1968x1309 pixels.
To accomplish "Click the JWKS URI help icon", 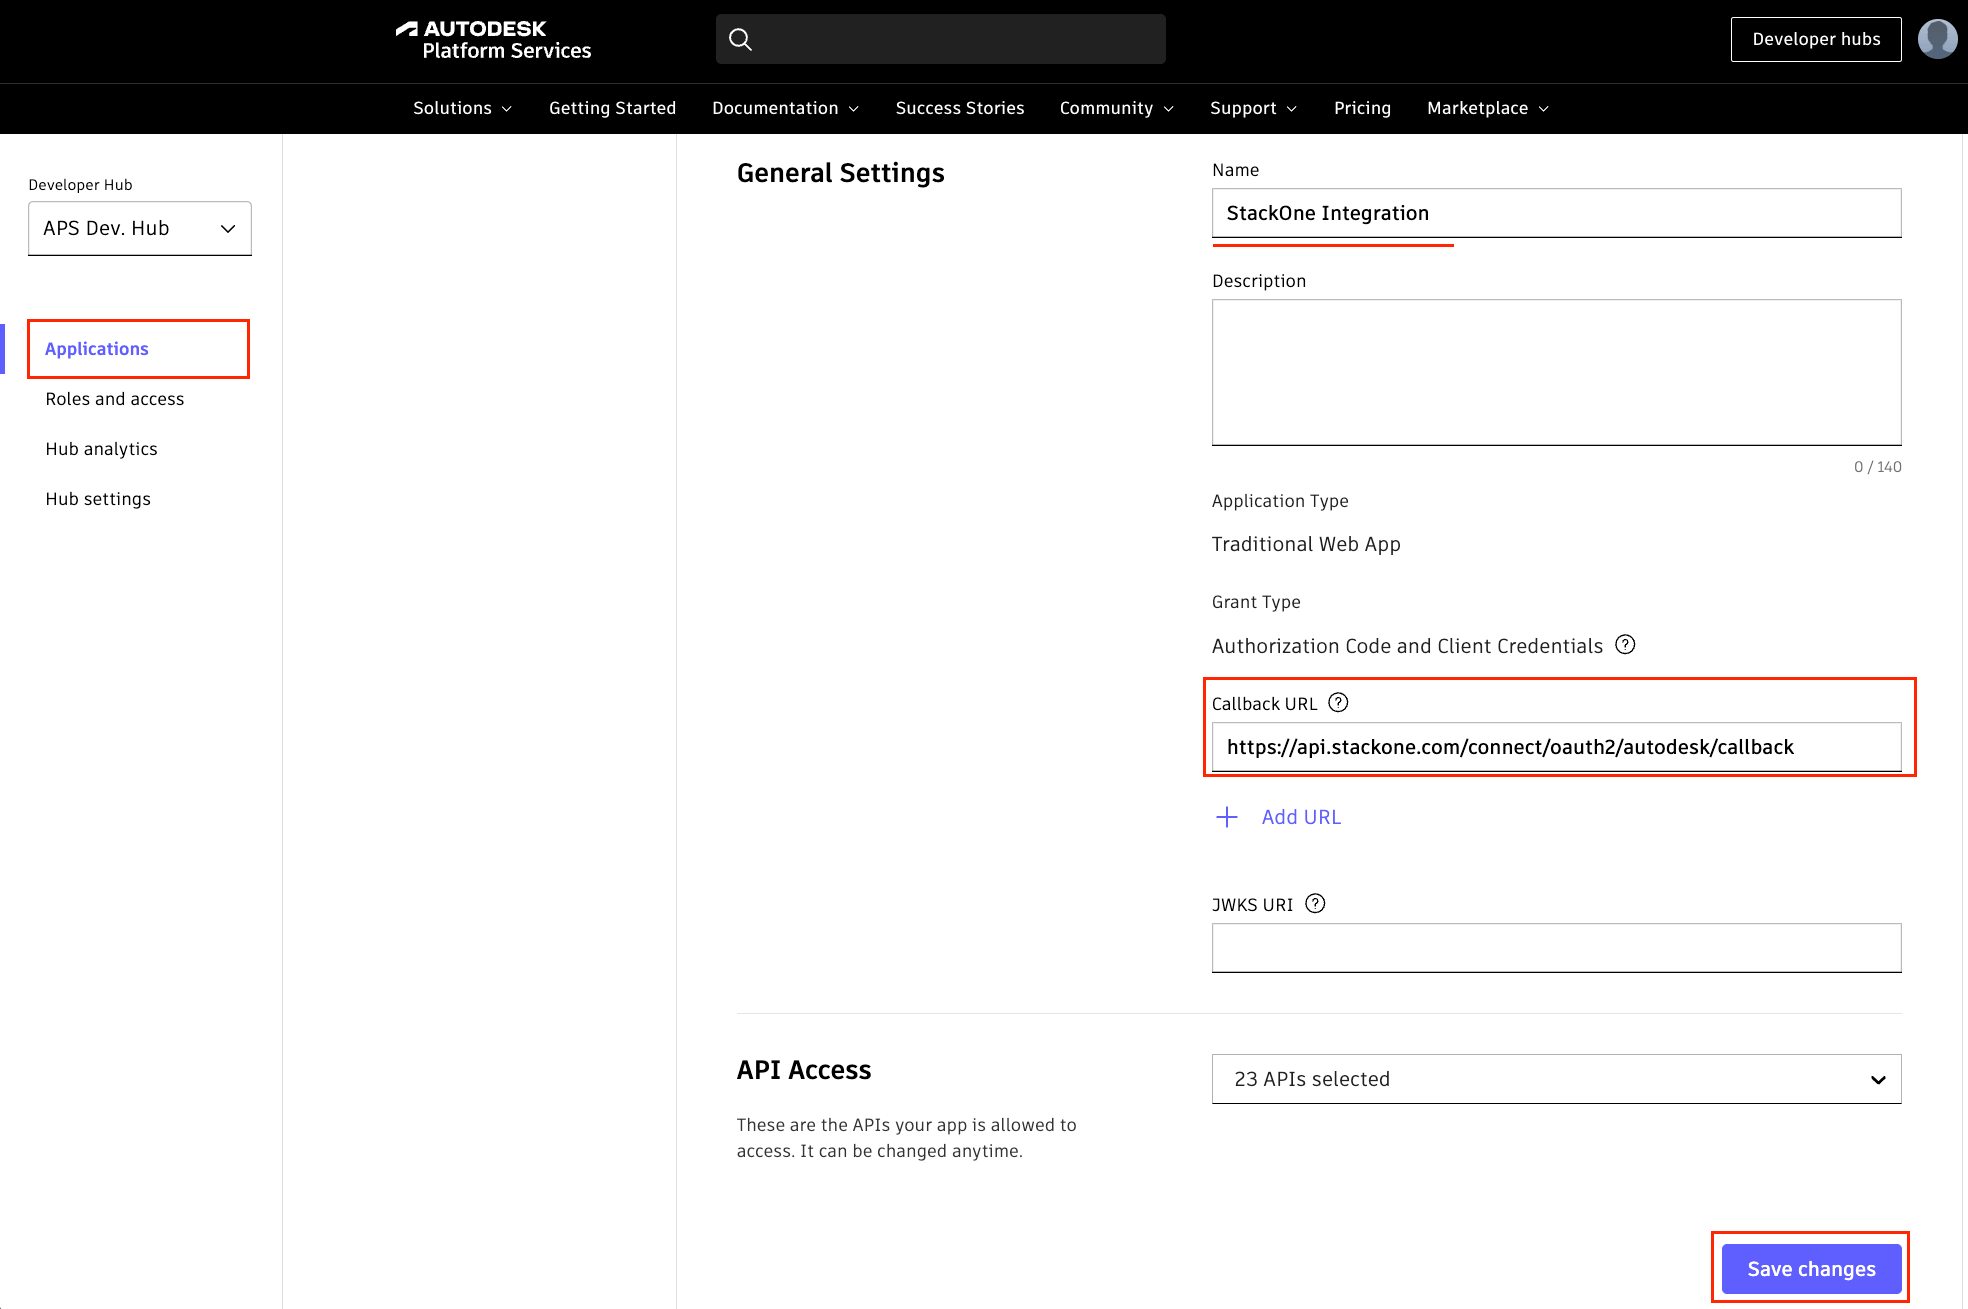I will pos(1316,904).
